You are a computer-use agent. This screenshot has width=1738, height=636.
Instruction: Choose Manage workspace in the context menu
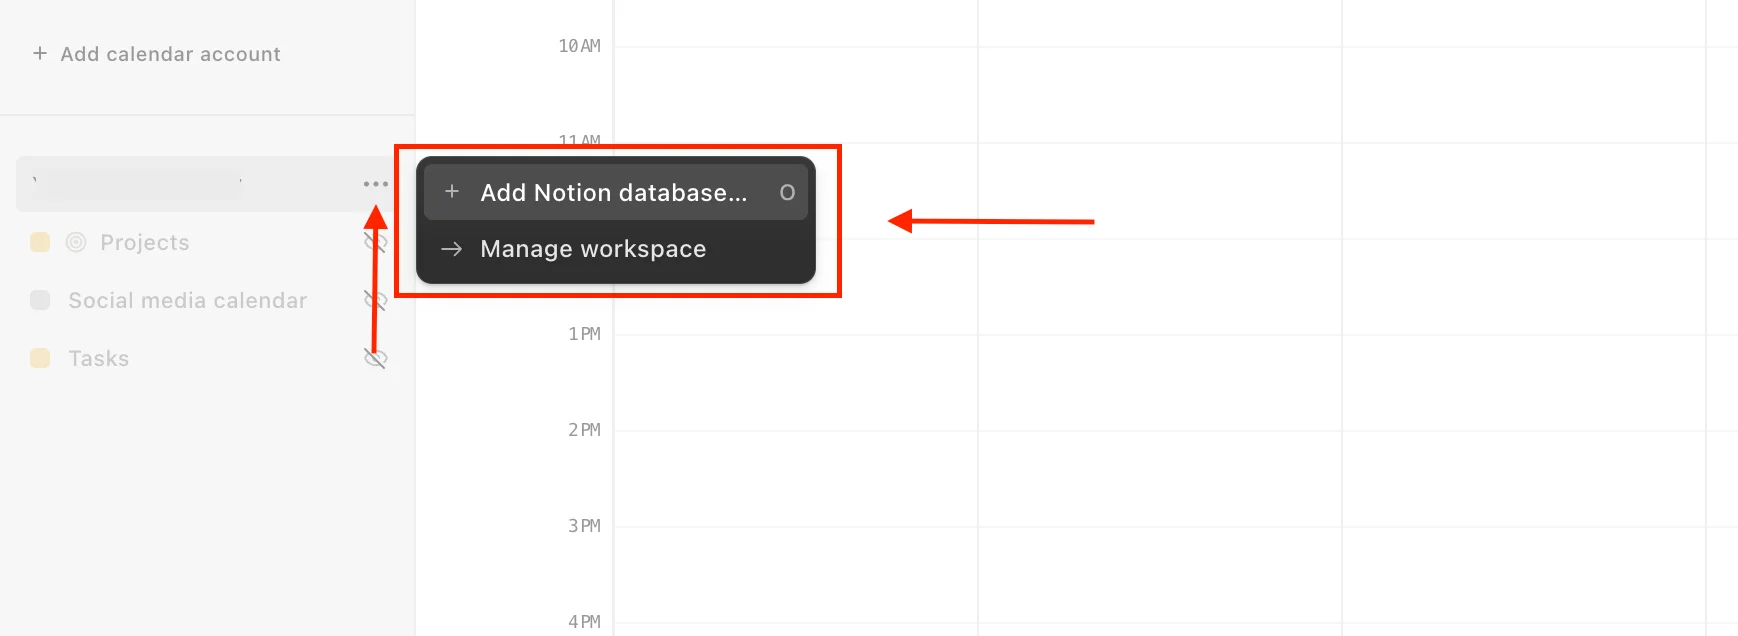click(592, 249)
